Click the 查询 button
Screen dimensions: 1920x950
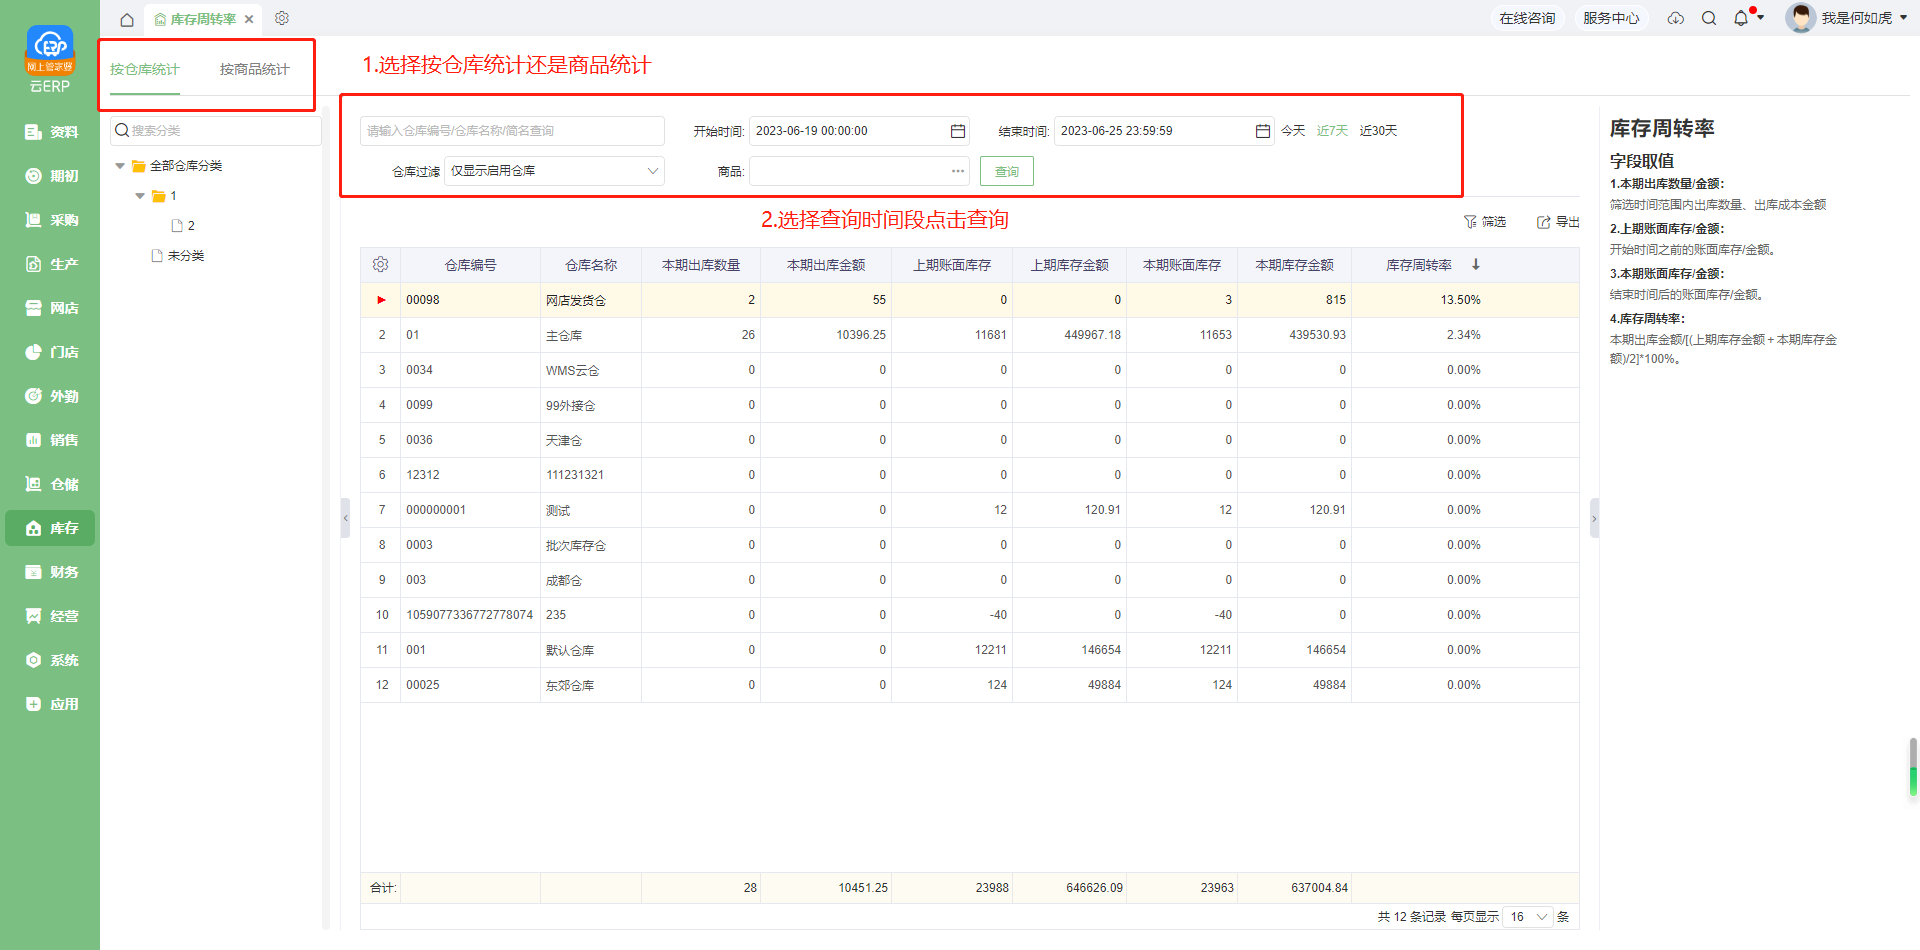click(x=1007, y=171)
